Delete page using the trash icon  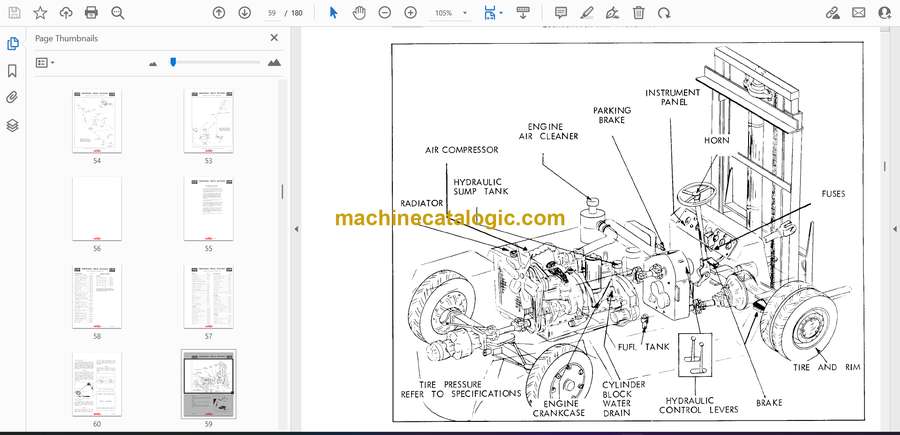pos(638,13)
